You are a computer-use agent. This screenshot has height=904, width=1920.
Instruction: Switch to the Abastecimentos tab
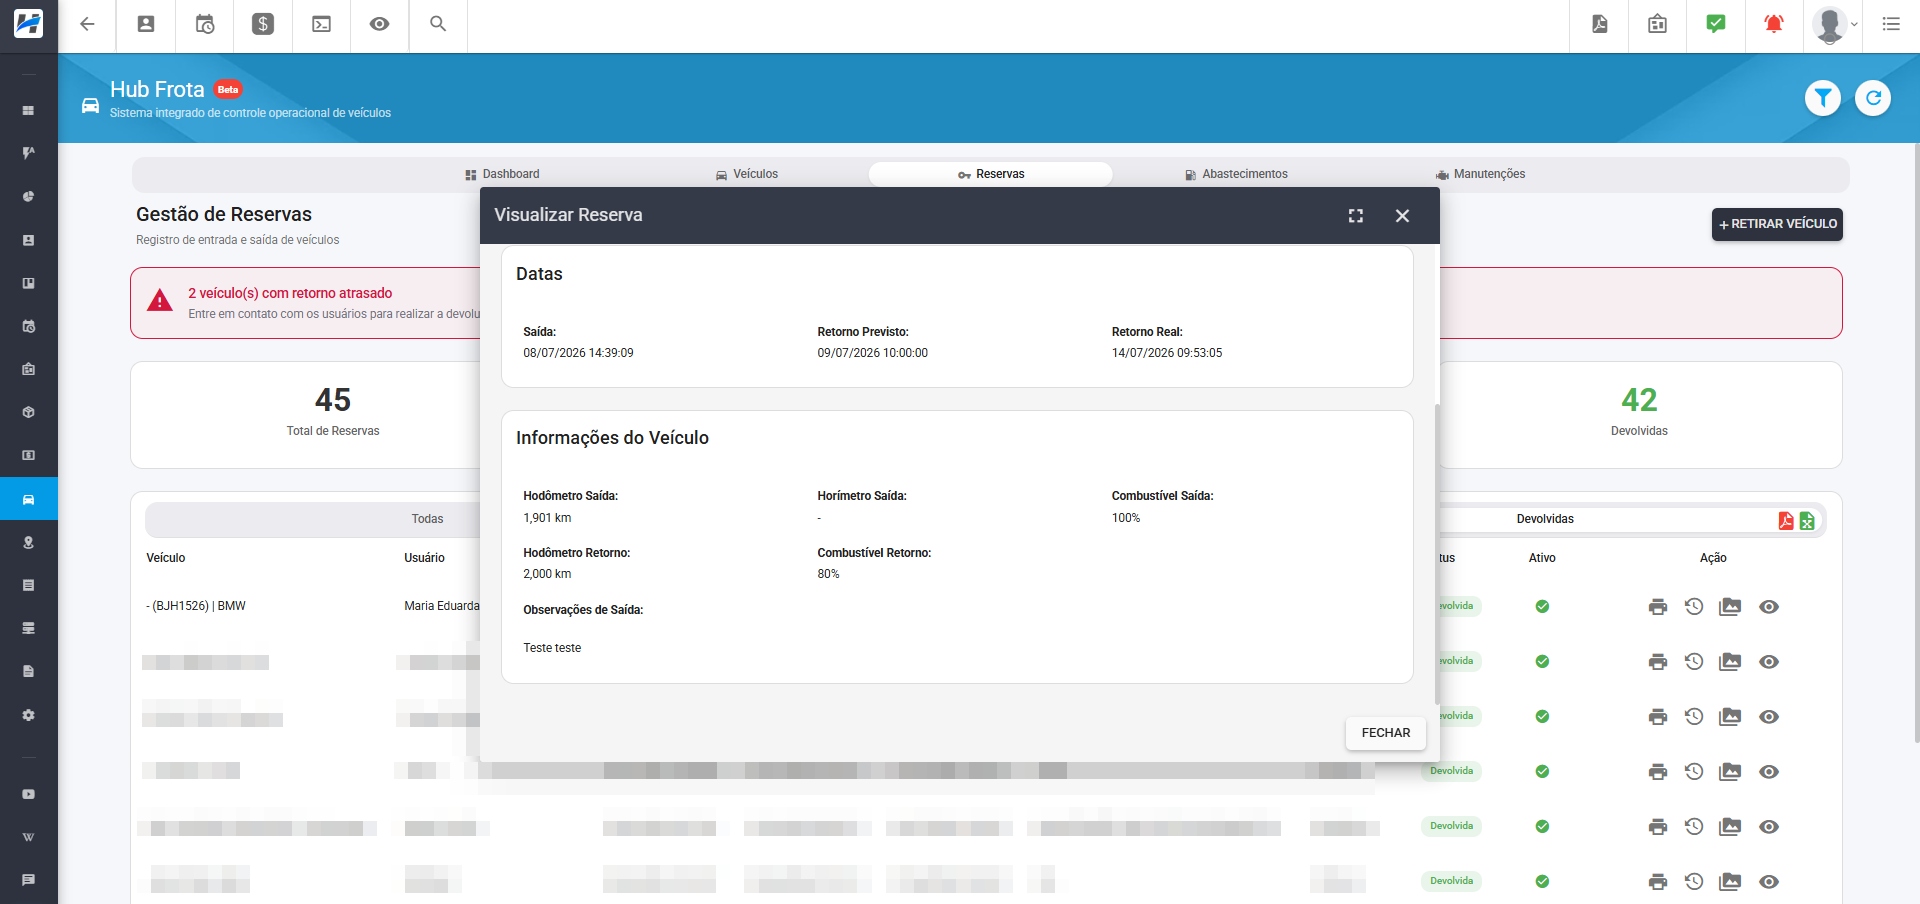[x=1236, y=174]
